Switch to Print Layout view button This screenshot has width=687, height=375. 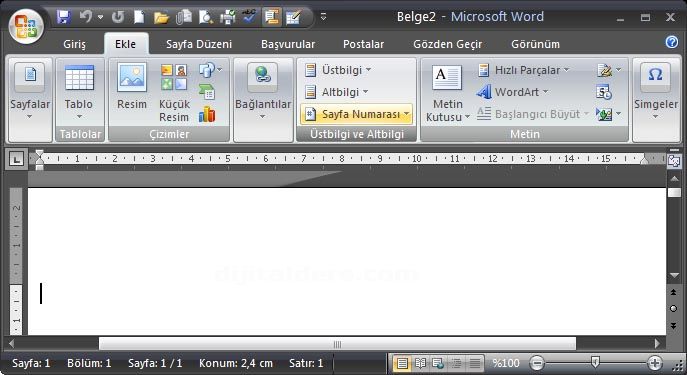(x=402, y=363)
